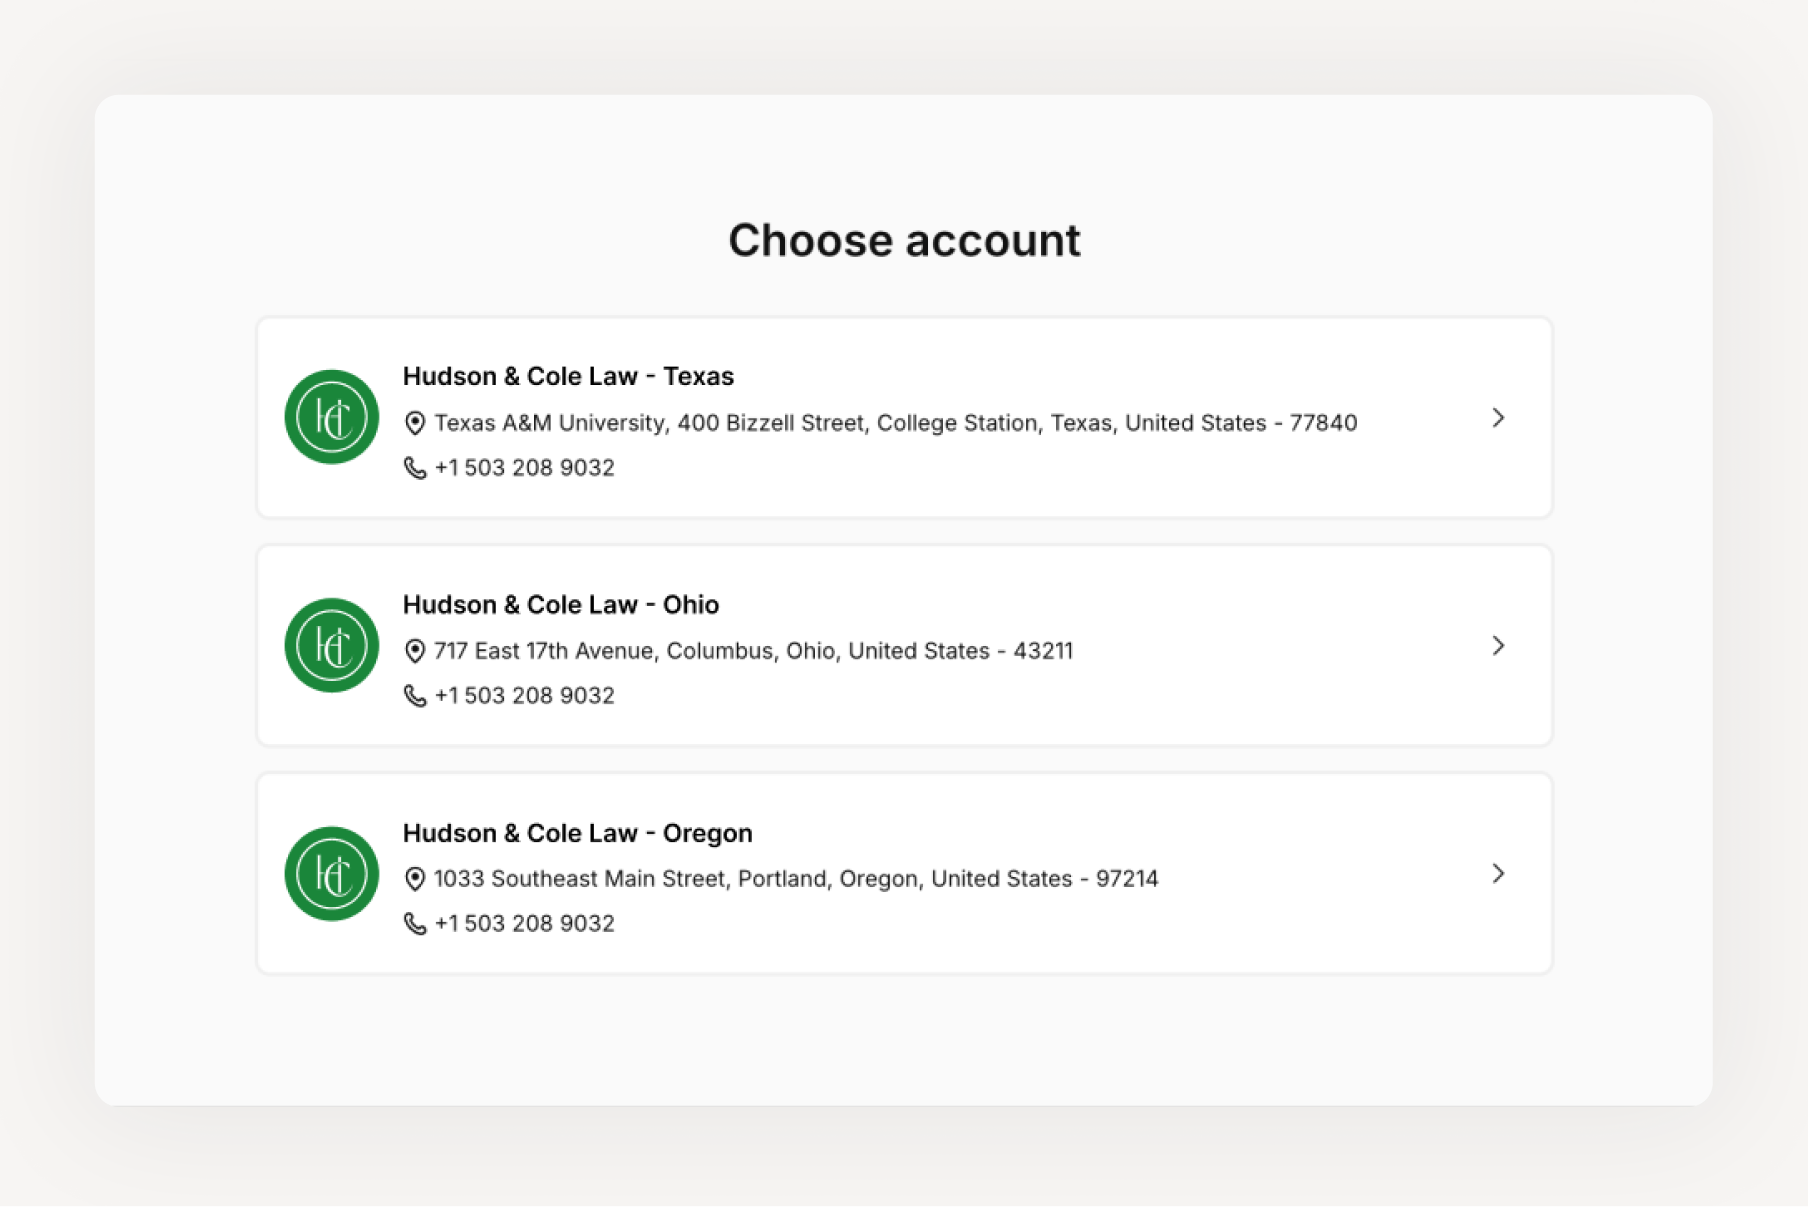Select Hudson & Cole Law - Texas title
Viewport: 1808px width, 1207px height.
click(568, 377)
